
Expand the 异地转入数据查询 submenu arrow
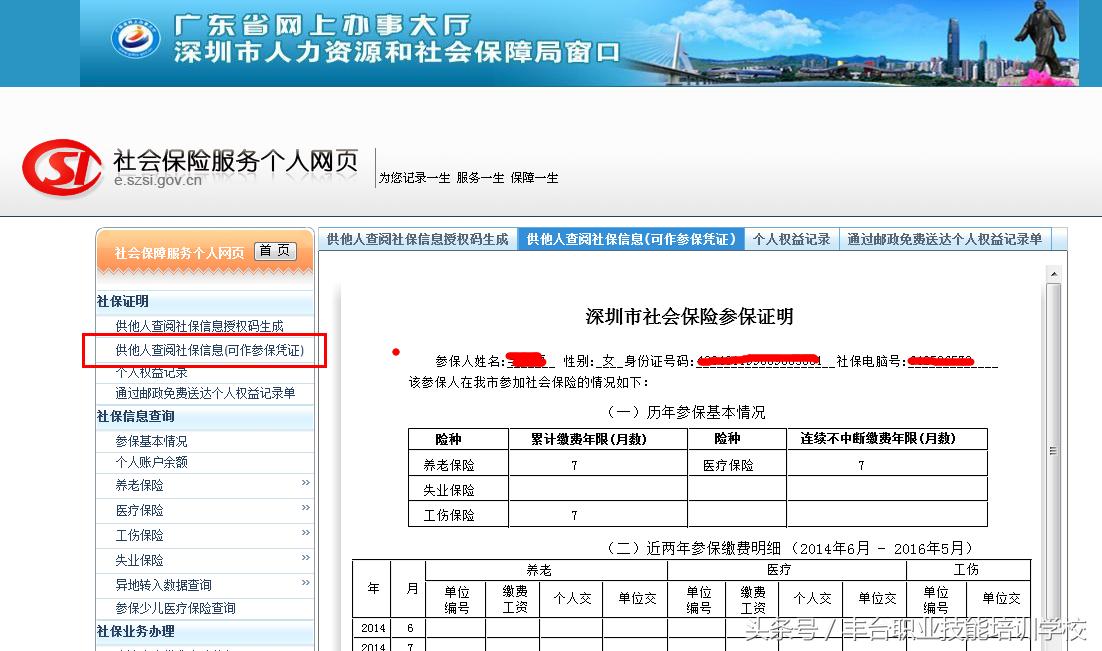point(307,584)
